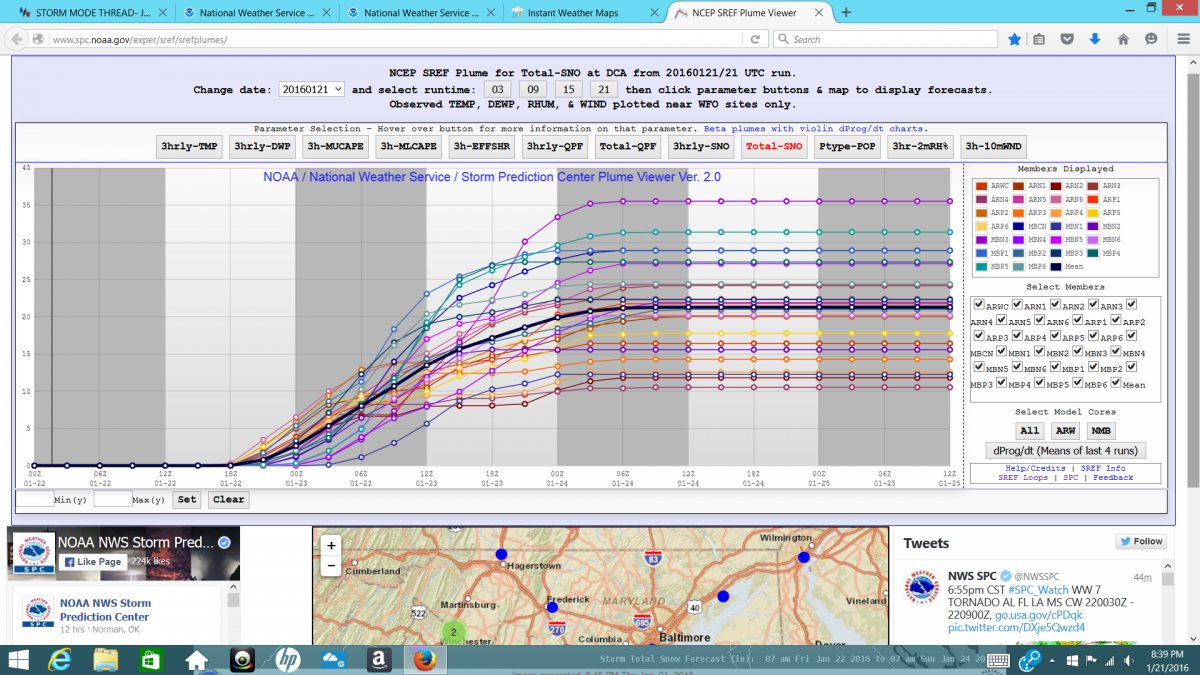1200x675 pixels.
Task: Toggle the MBN1 member checkbox
Action: pyautogui.click(x=1001, y=351)
